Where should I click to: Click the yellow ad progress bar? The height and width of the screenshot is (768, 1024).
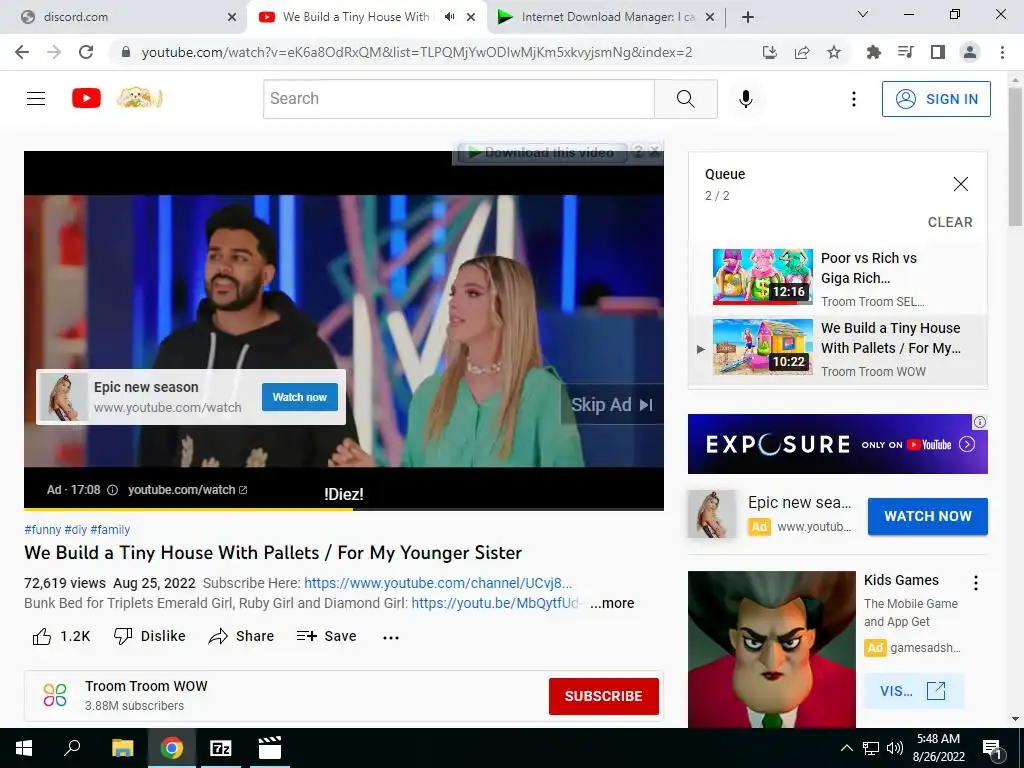188,509
